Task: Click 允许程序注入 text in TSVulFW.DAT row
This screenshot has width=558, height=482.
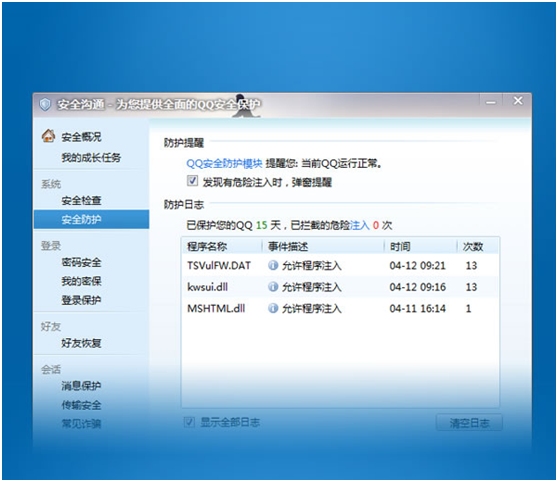Action: [x=312, y=266]
